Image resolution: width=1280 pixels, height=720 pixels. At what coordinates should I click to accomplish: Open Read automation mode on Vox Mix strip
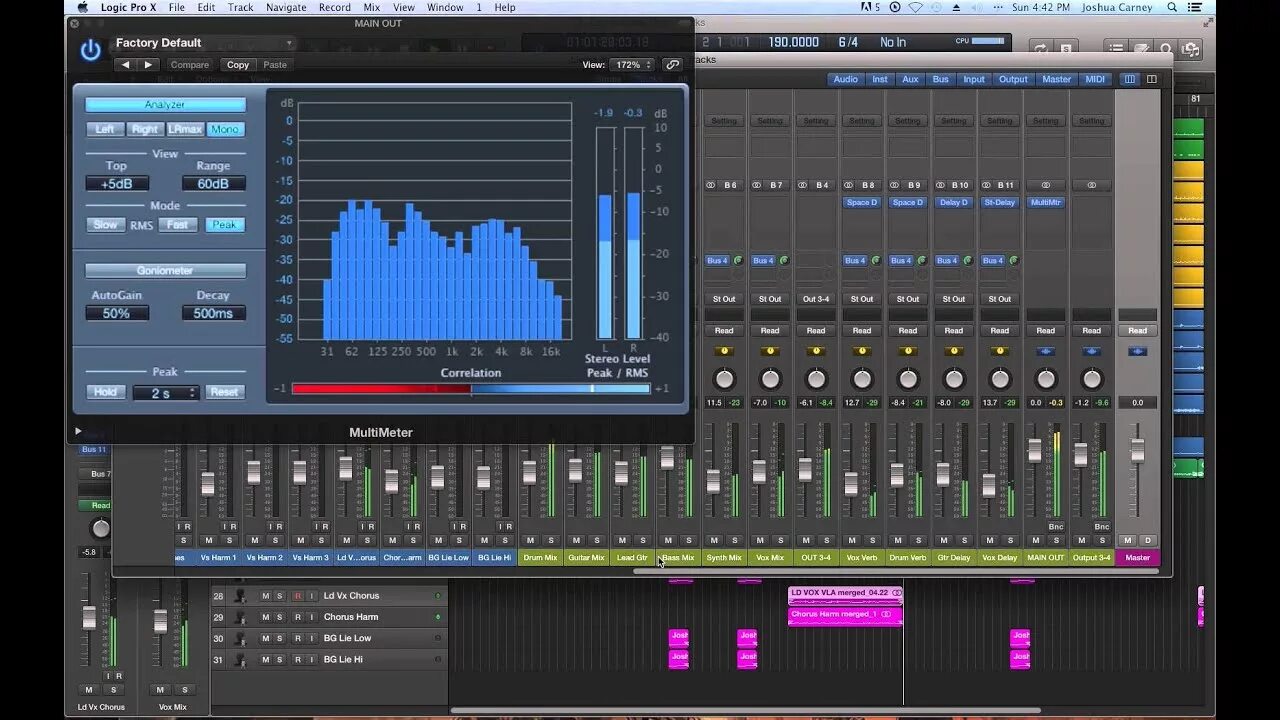(770, 330)
